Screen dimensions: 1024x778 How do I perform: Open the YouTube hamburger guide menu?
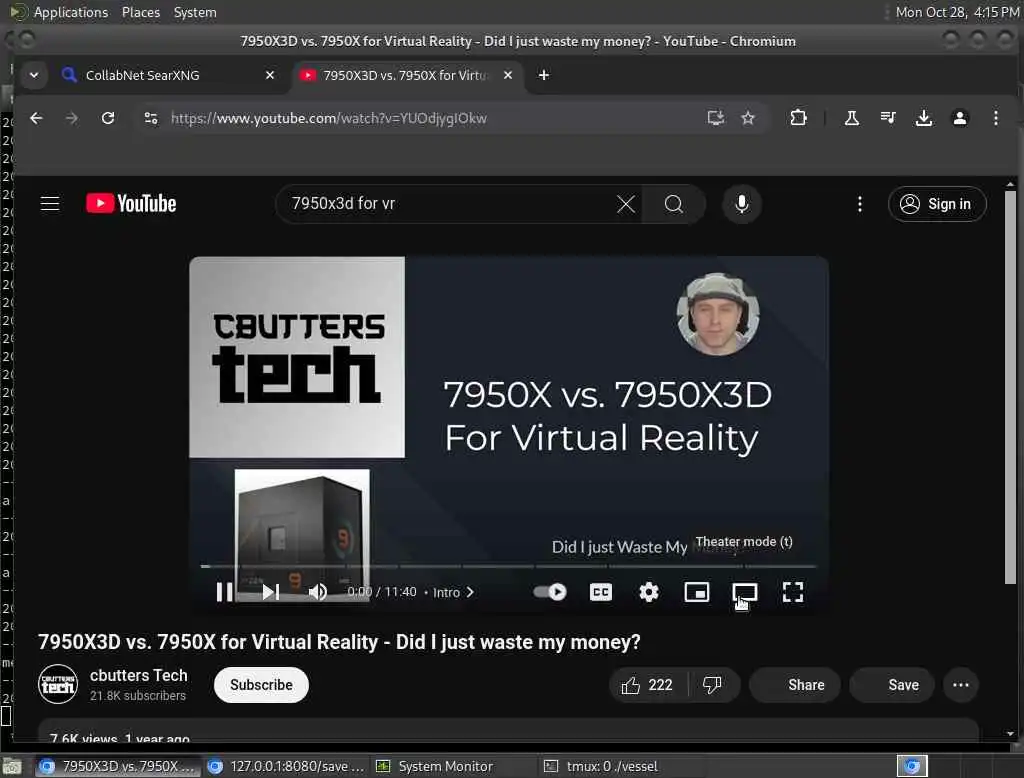[50, 204]
